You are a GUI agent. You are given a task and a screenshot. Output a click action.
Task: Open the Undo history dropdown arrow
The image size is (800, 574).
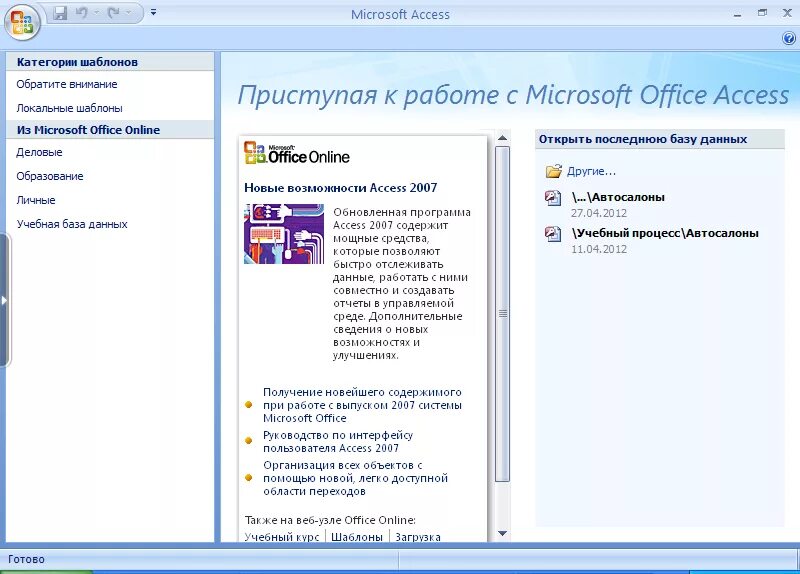pyautogui.click(x=96, y=13)
